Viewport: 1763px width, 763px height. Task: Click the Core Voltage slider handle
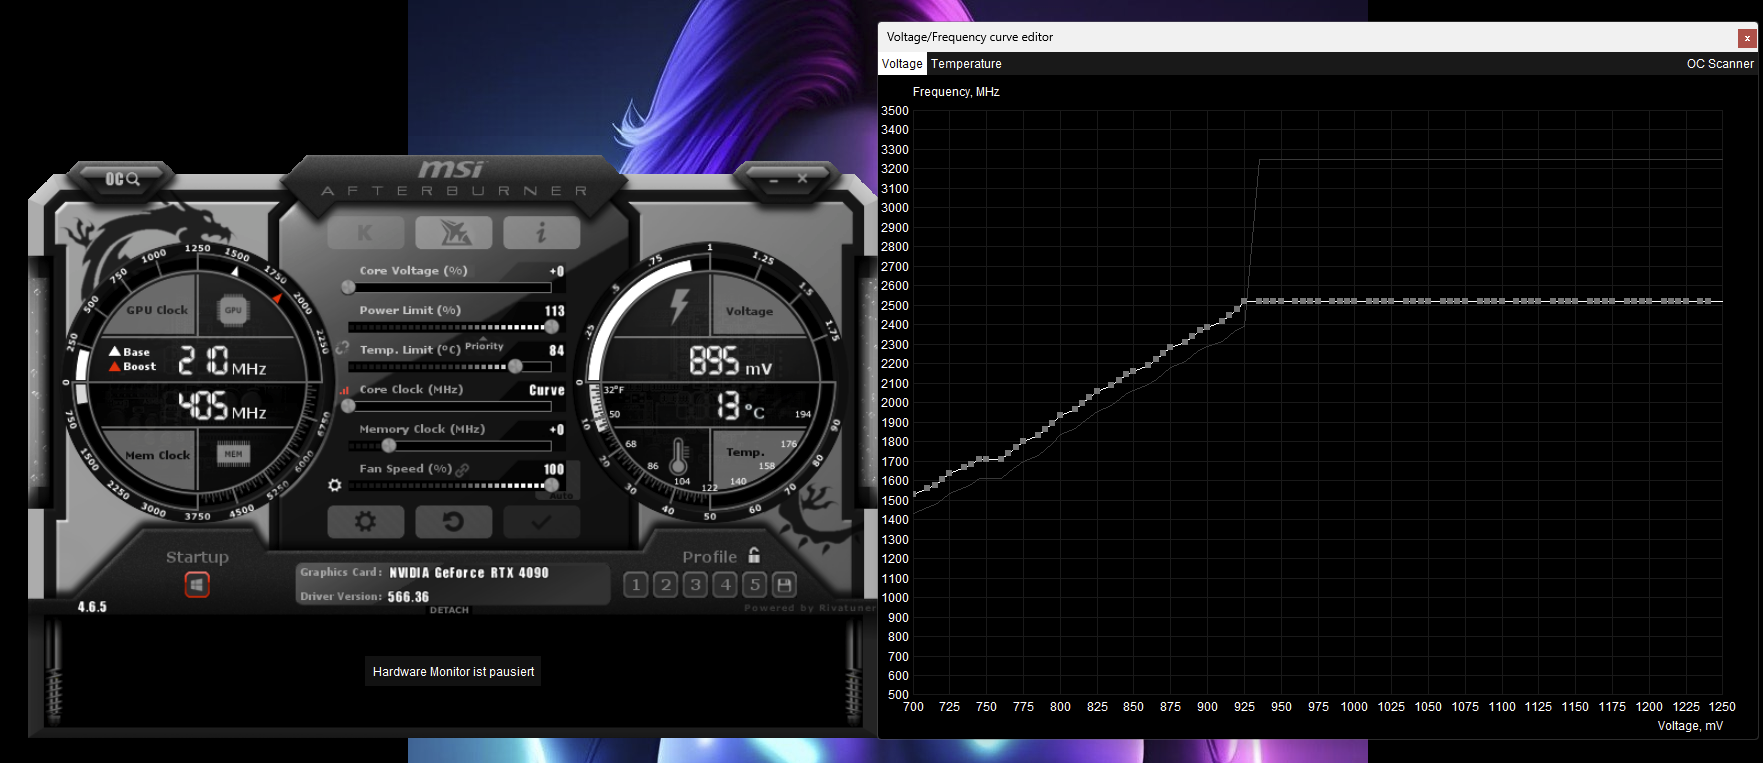click(x=348, y=287)
